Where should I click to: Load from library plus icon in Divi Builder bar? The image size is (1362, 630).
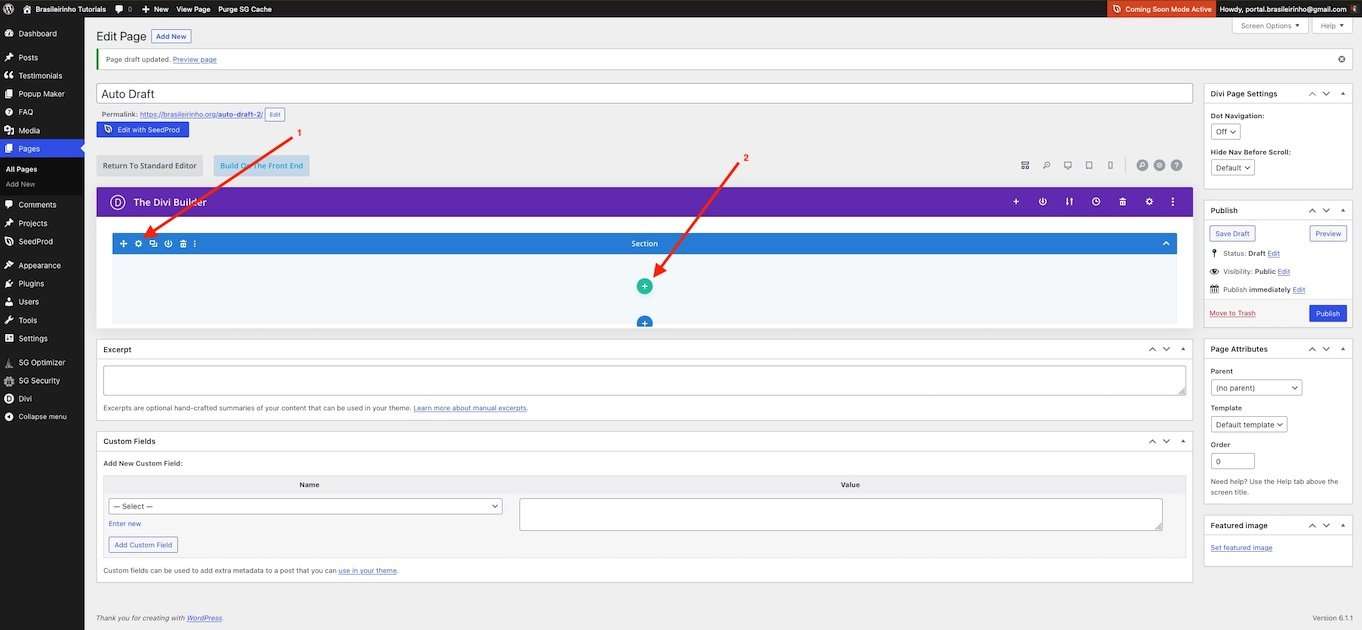1016,202
